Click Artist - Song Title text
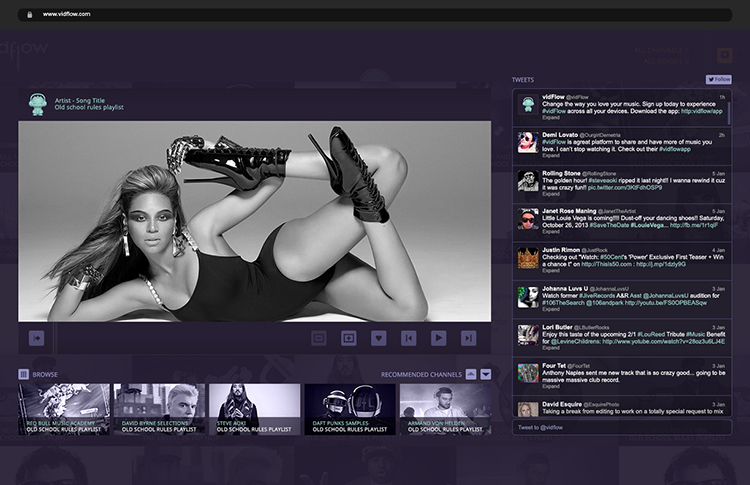 [x=79, y=100]
